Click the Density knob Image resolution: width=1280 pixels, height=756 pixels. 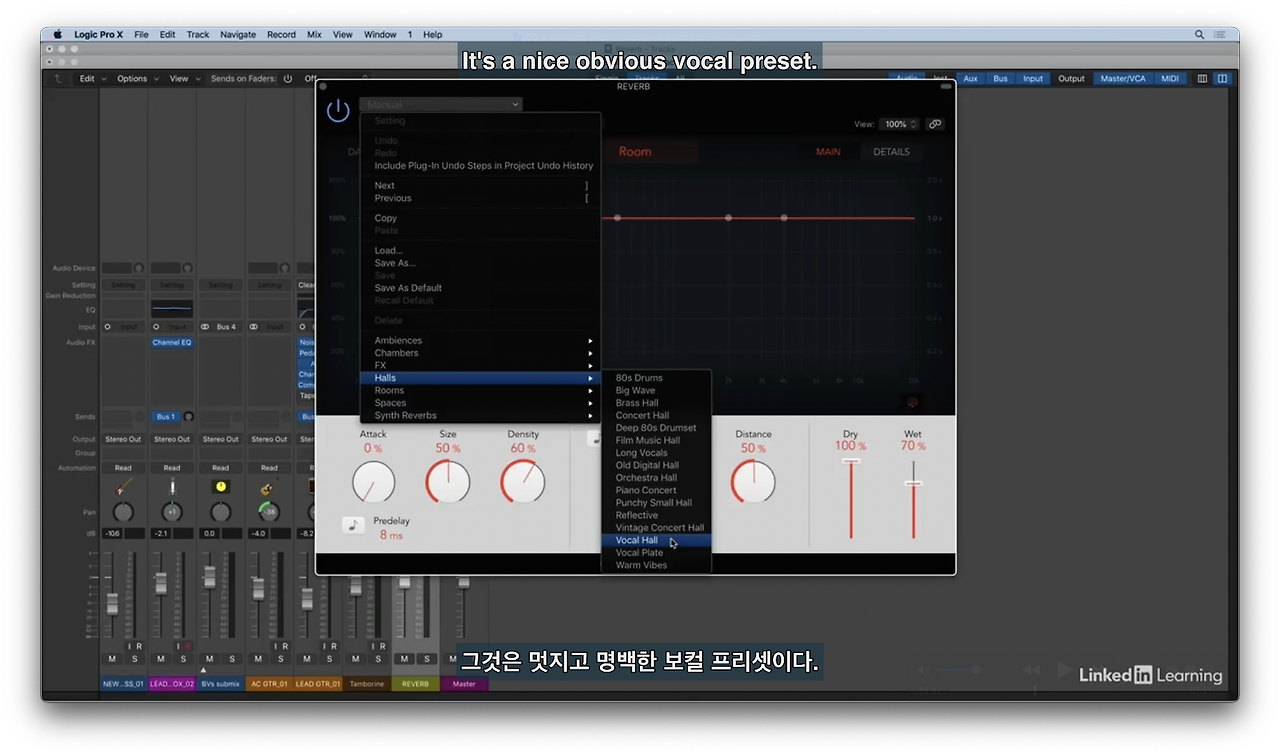pos(523,483)
